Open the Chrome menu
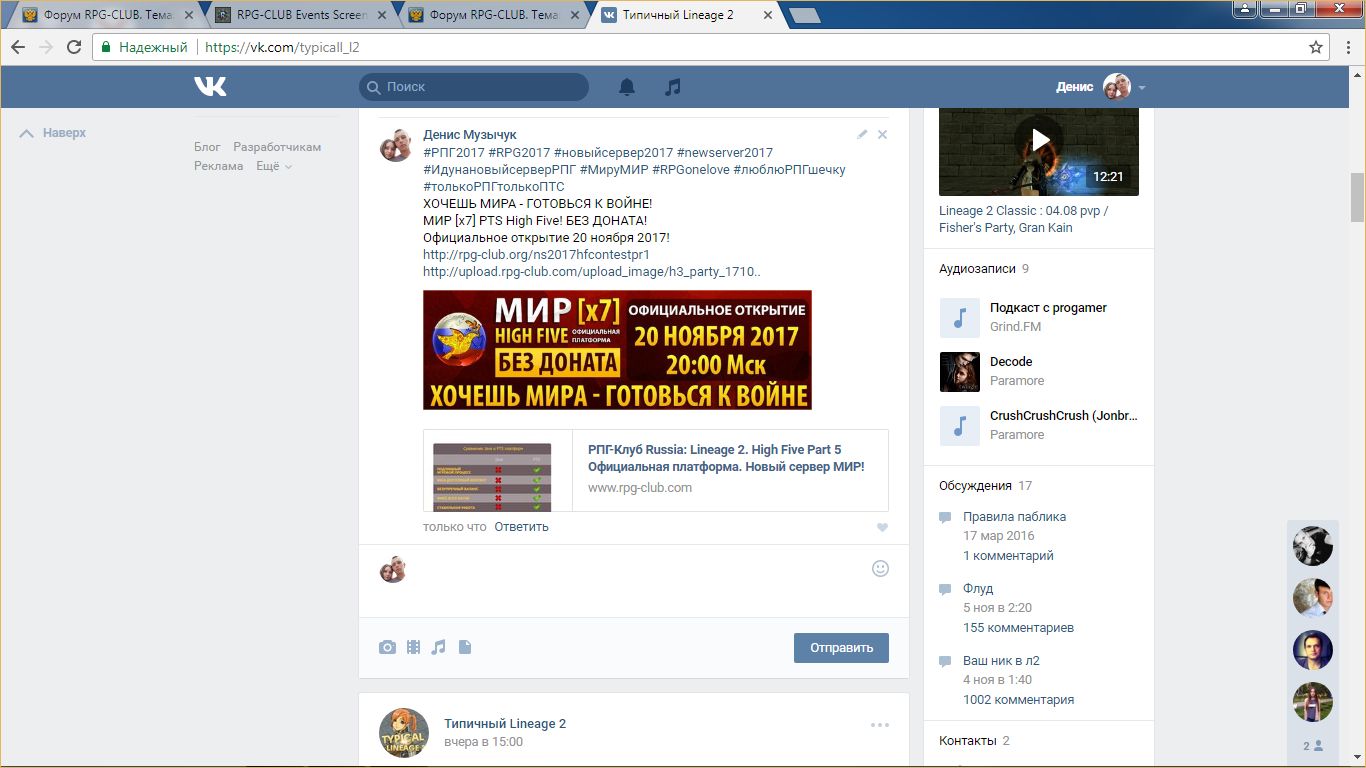The width and height of the screenshot is (1366, 768). point(1347,47)
